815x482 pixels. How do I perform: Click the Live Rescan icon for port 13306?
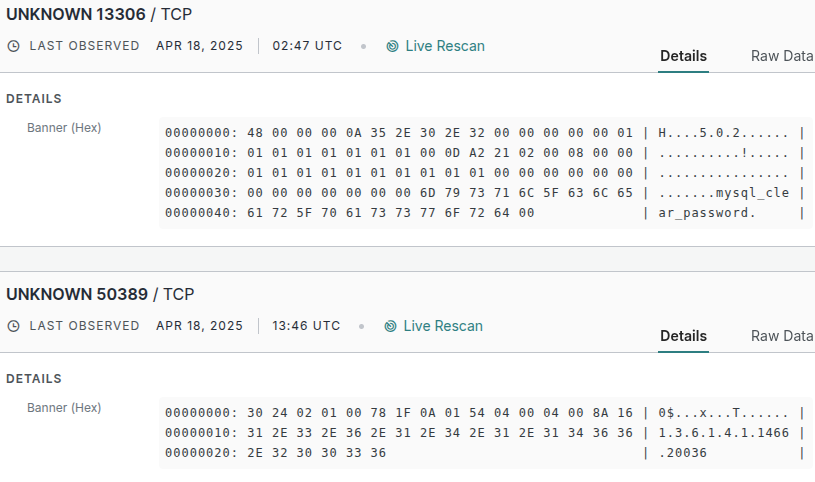click(x=393, y=46)
